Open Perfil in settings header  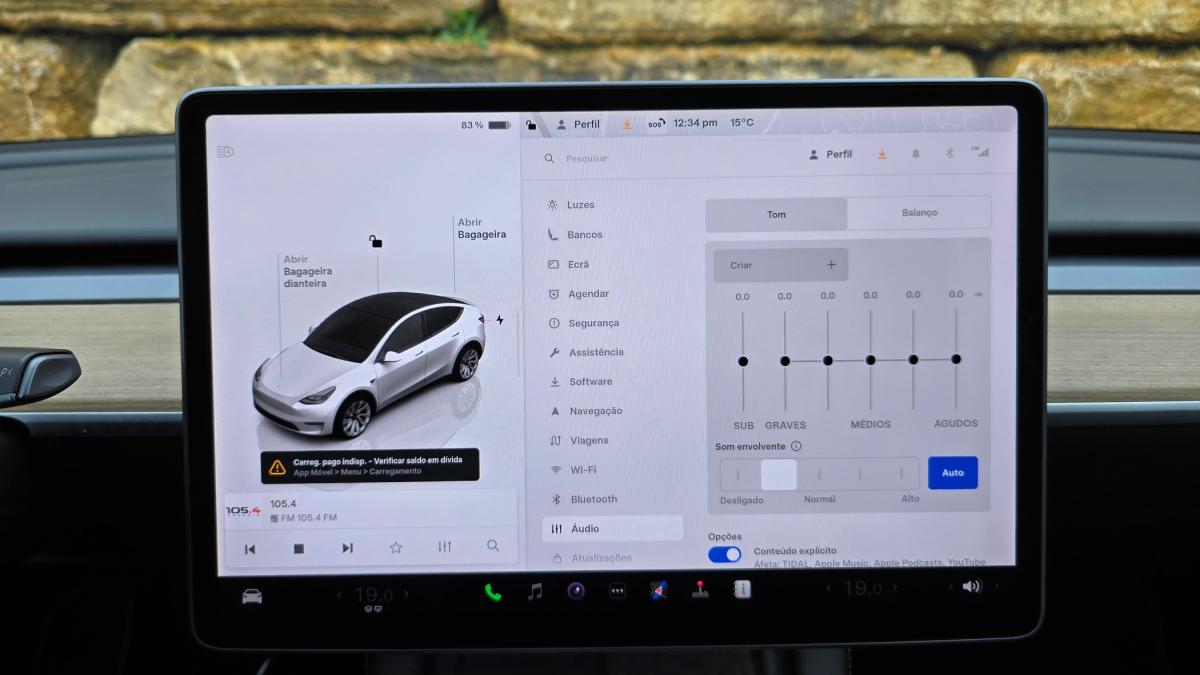830,154
